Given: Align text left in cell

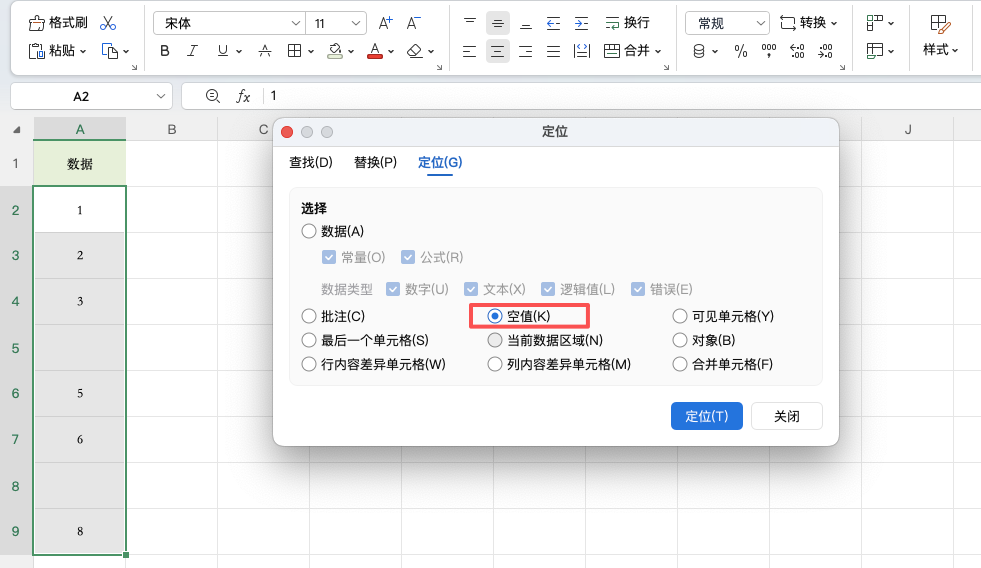Looking at the screenshot, I should [x=469, y=51].
